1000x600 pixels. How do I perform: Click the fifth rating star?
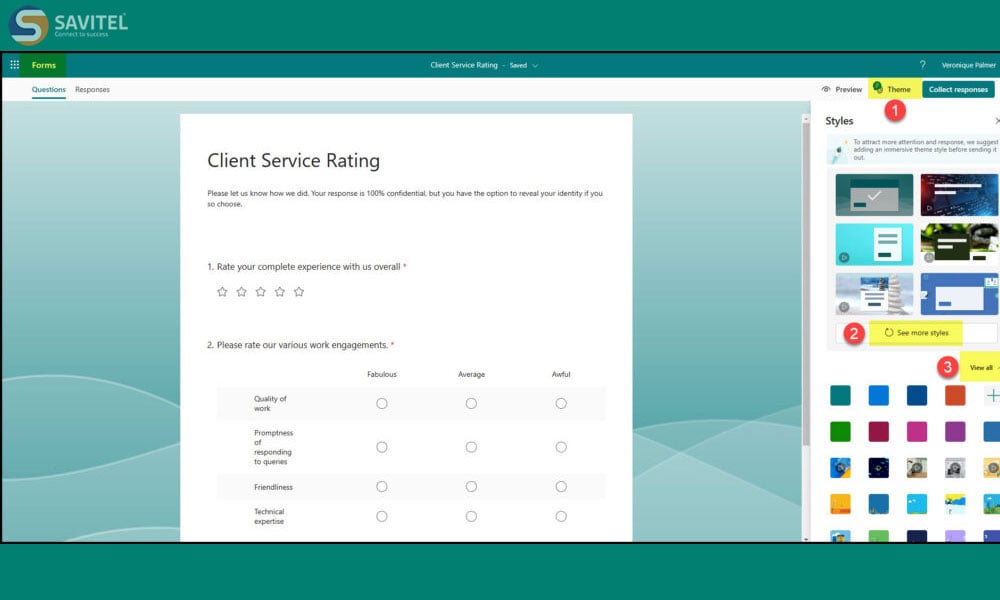[x=298, y=291]
